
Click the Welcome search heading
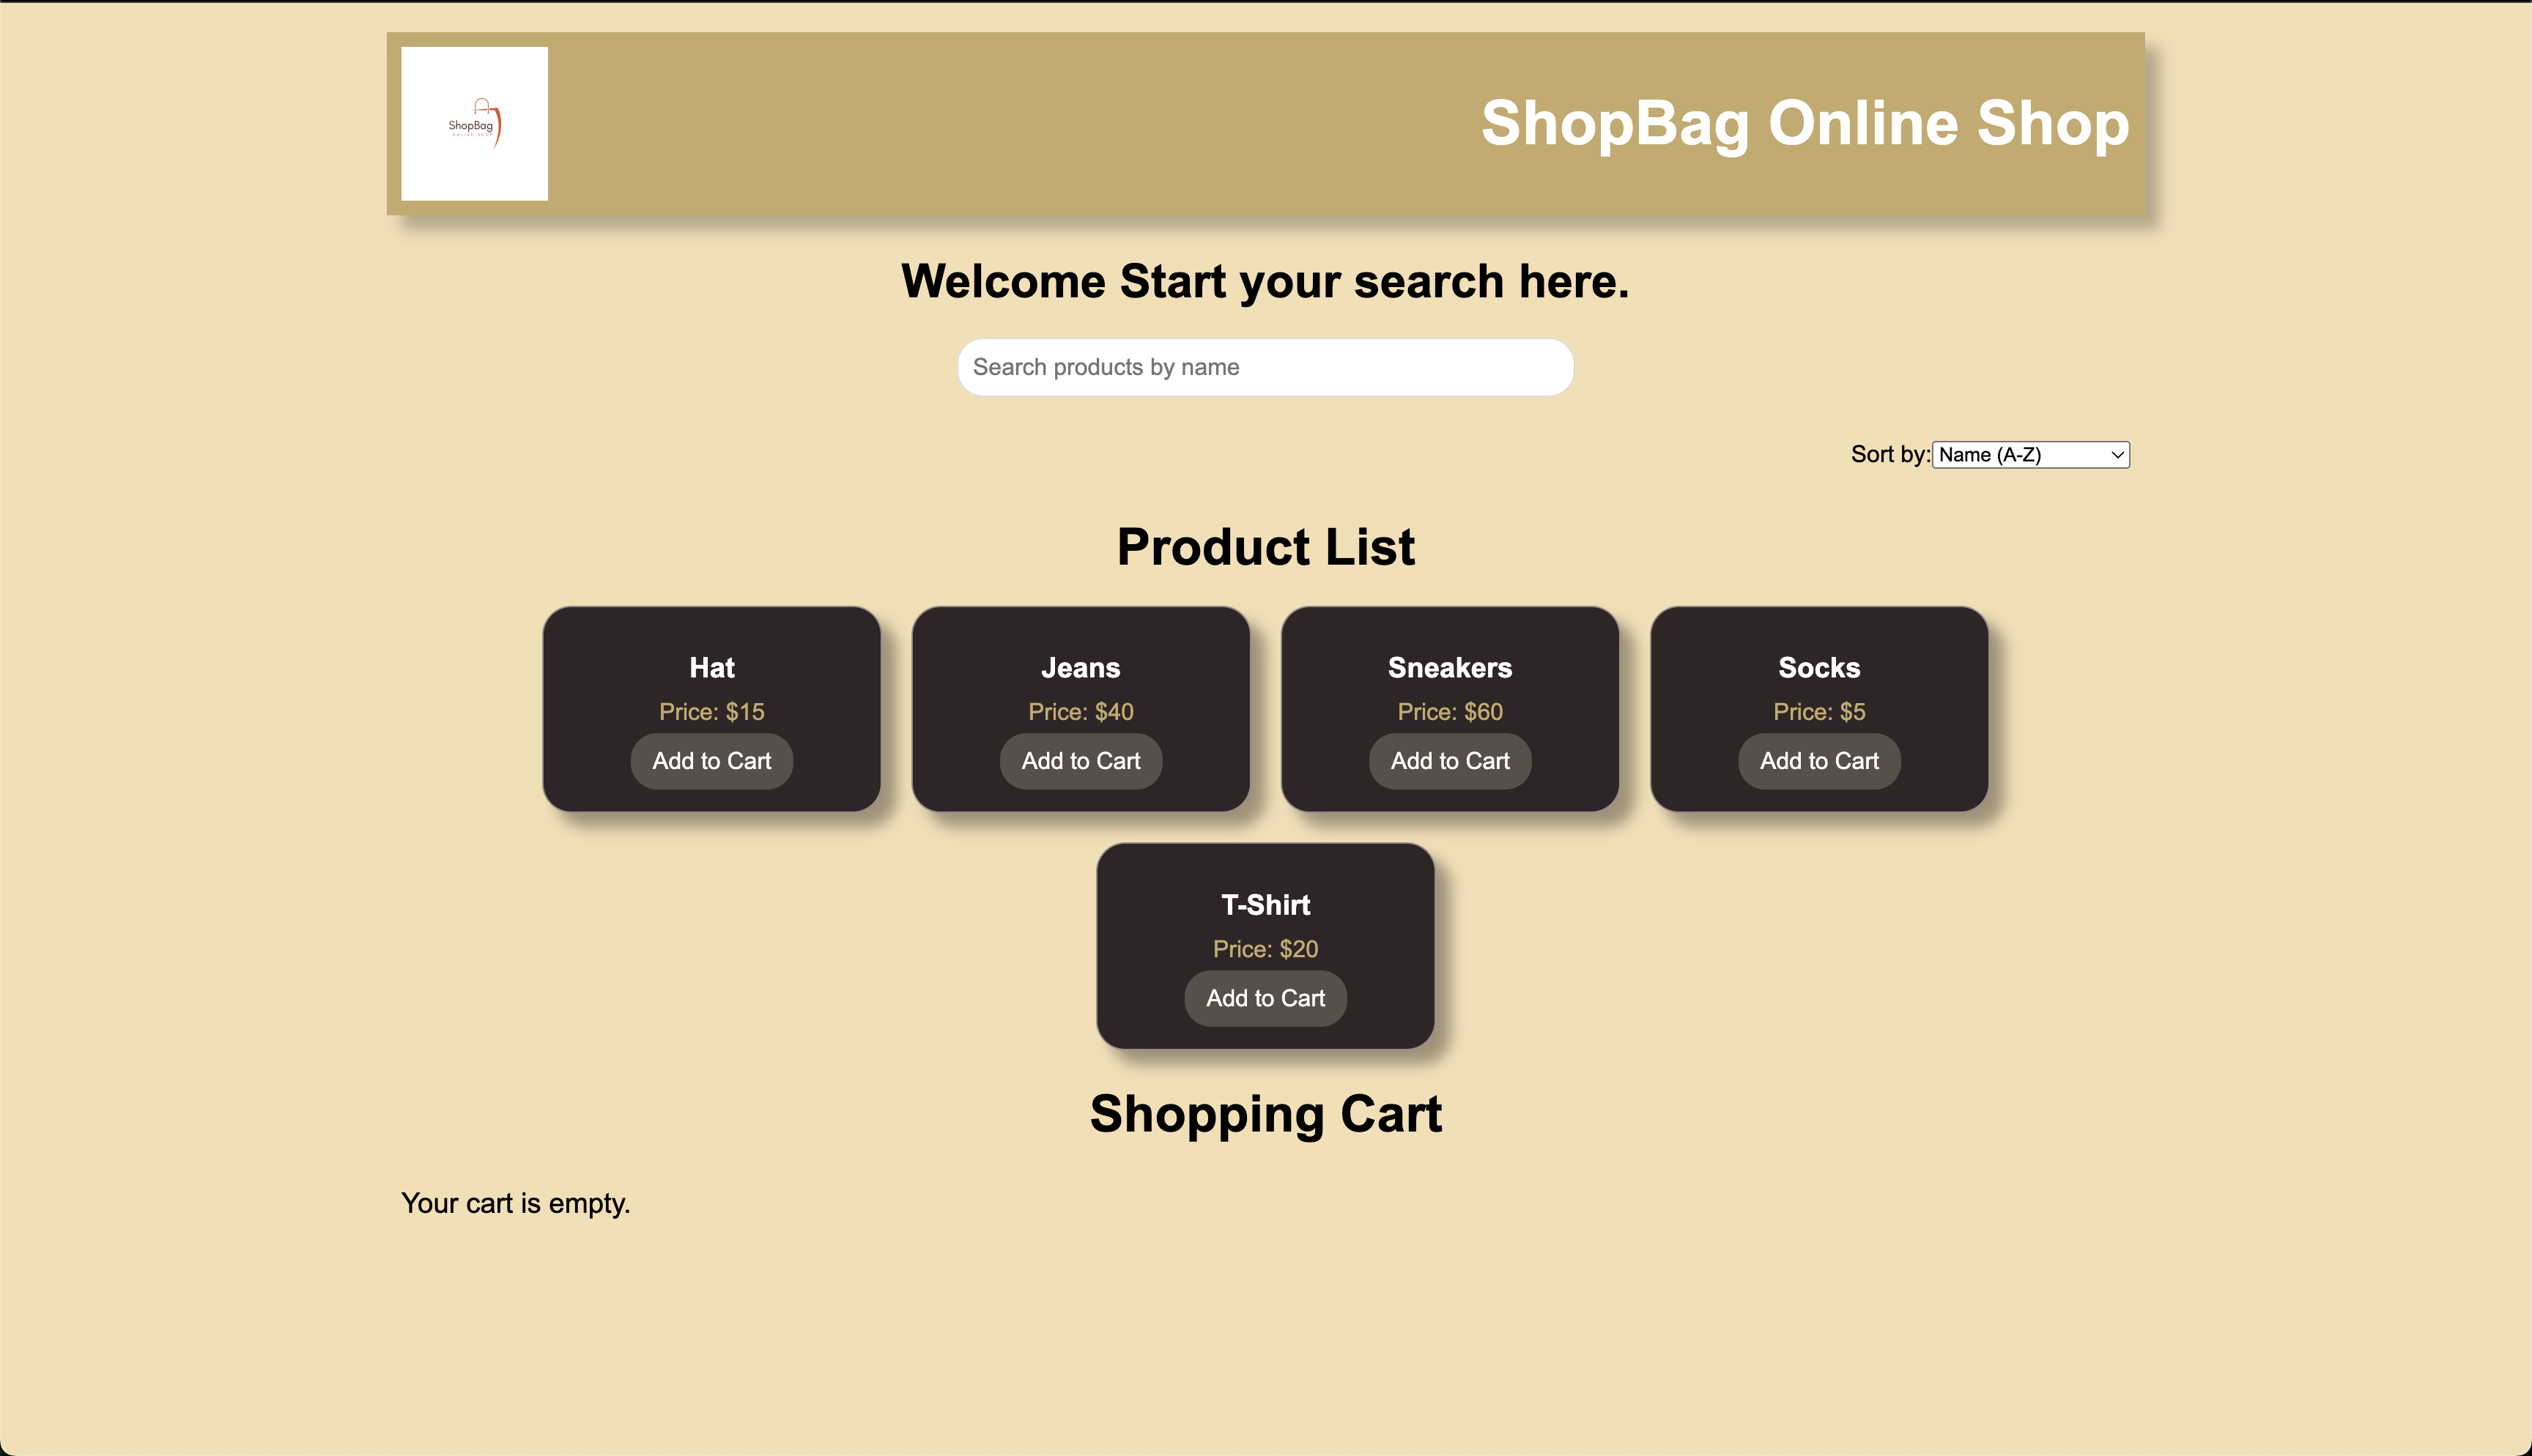point(1265,281)
